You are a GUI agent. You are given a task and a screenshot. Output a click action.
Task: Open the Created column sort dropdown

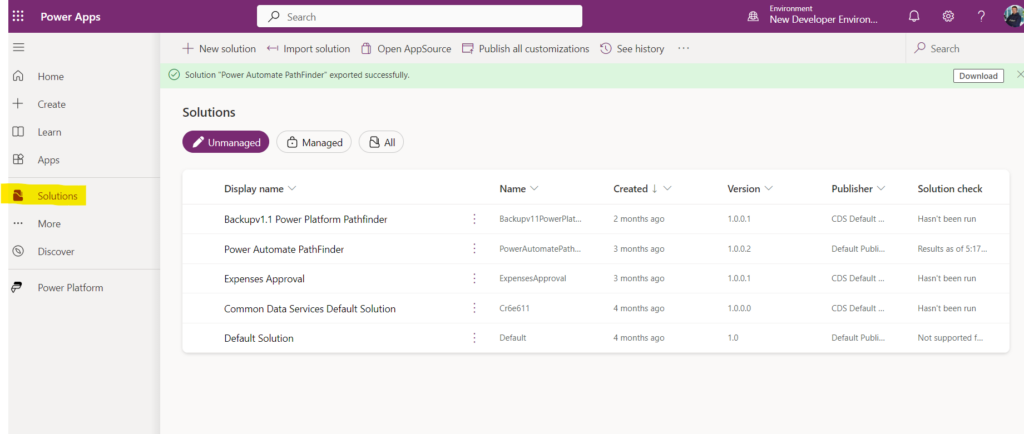(666, 188)
